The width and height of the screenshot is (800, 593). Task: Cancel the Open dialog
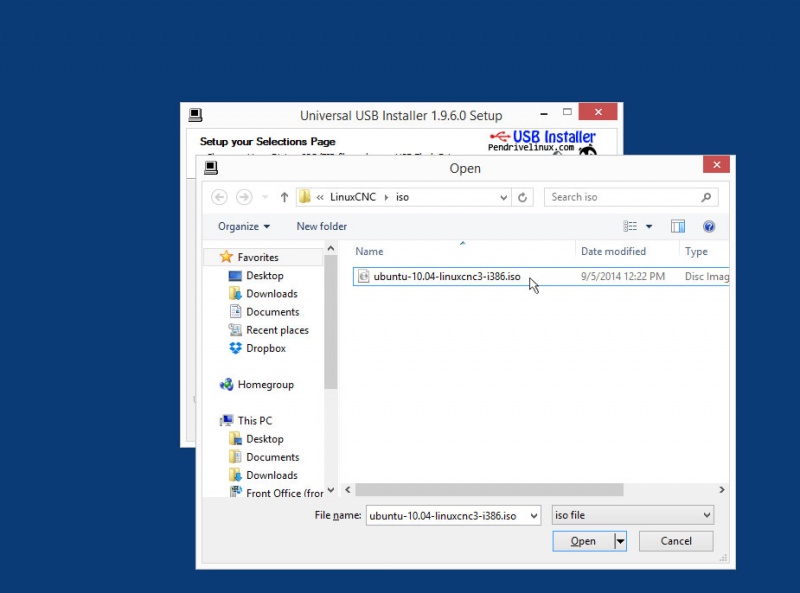[x=676, y=540]
